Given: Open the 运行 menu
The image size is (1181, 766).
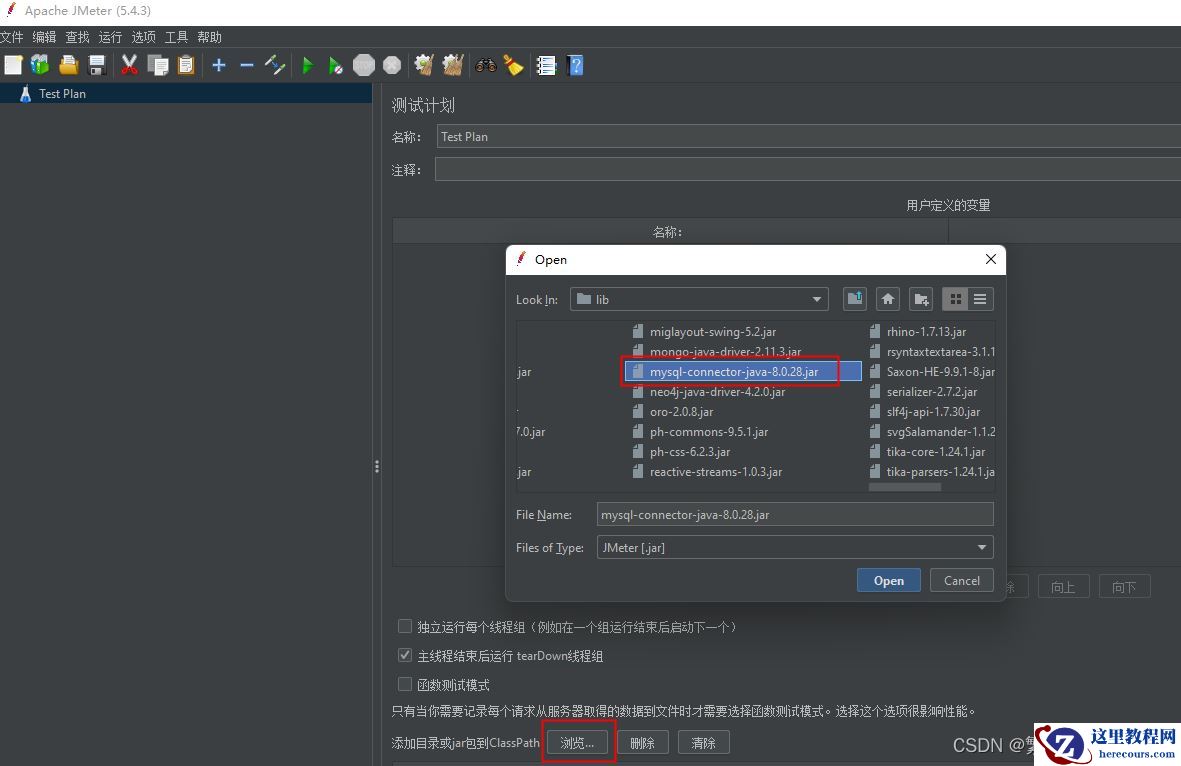Looking at the screenshot, I should pos(110,37).
